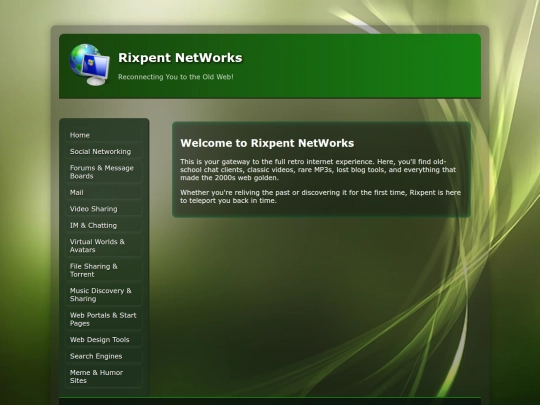540x405 pixels.
Task: Select the Mail sidebar link
Action: point(104,193)
